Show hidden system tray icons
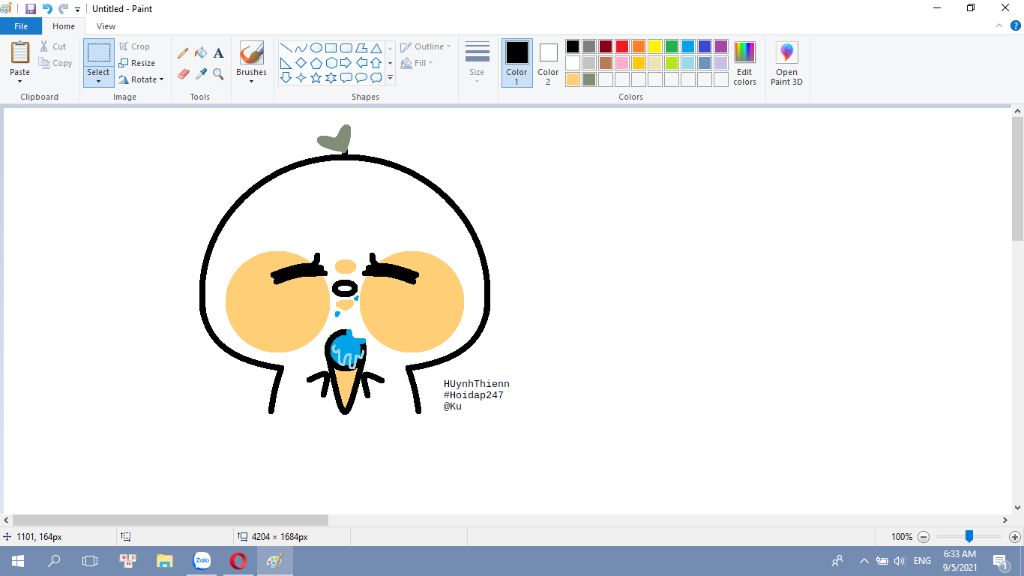Screen dimensions: 1024x576 coord(864,561)
